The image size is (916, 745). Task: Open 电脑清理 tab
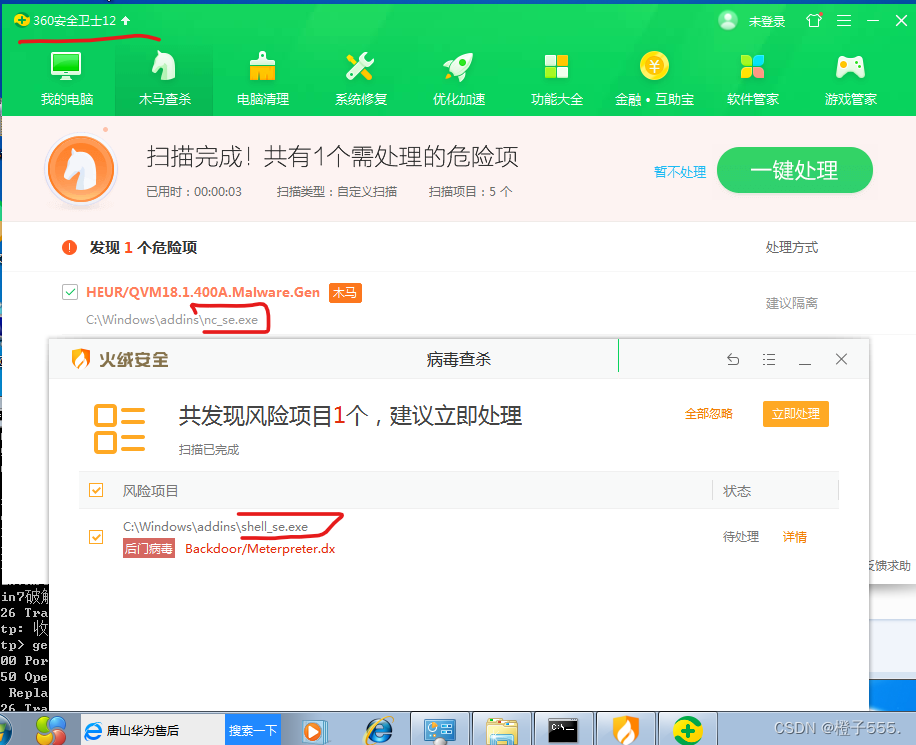coord(263,79)
